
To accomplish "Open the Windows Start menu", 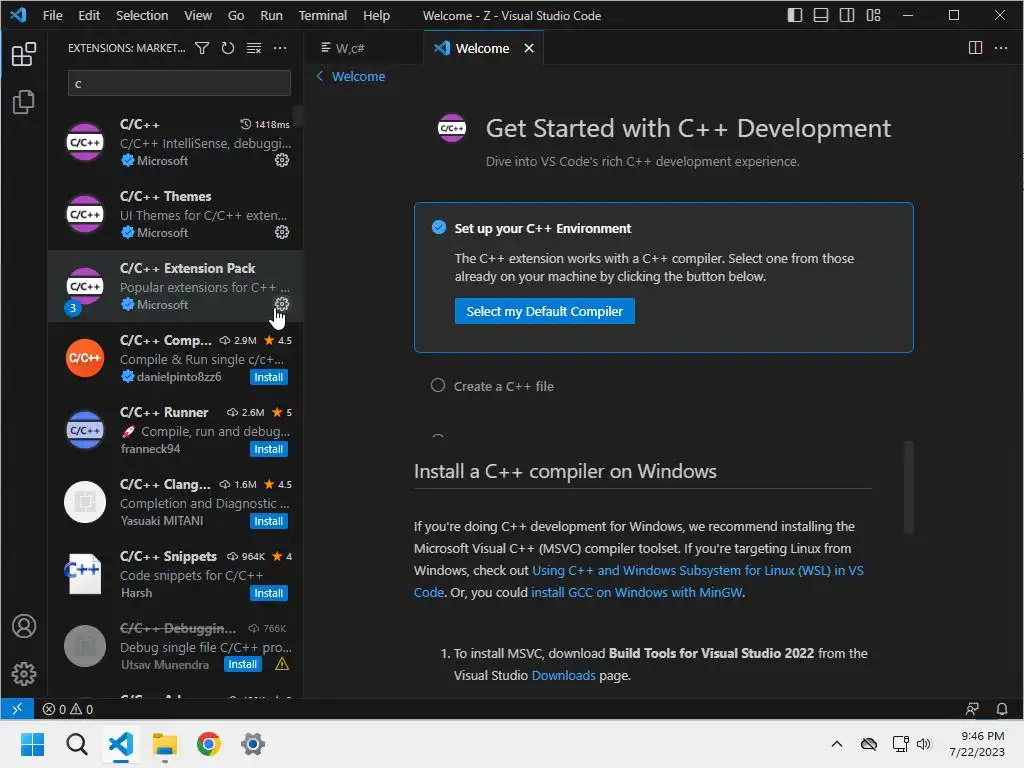I will pos(32,744).
